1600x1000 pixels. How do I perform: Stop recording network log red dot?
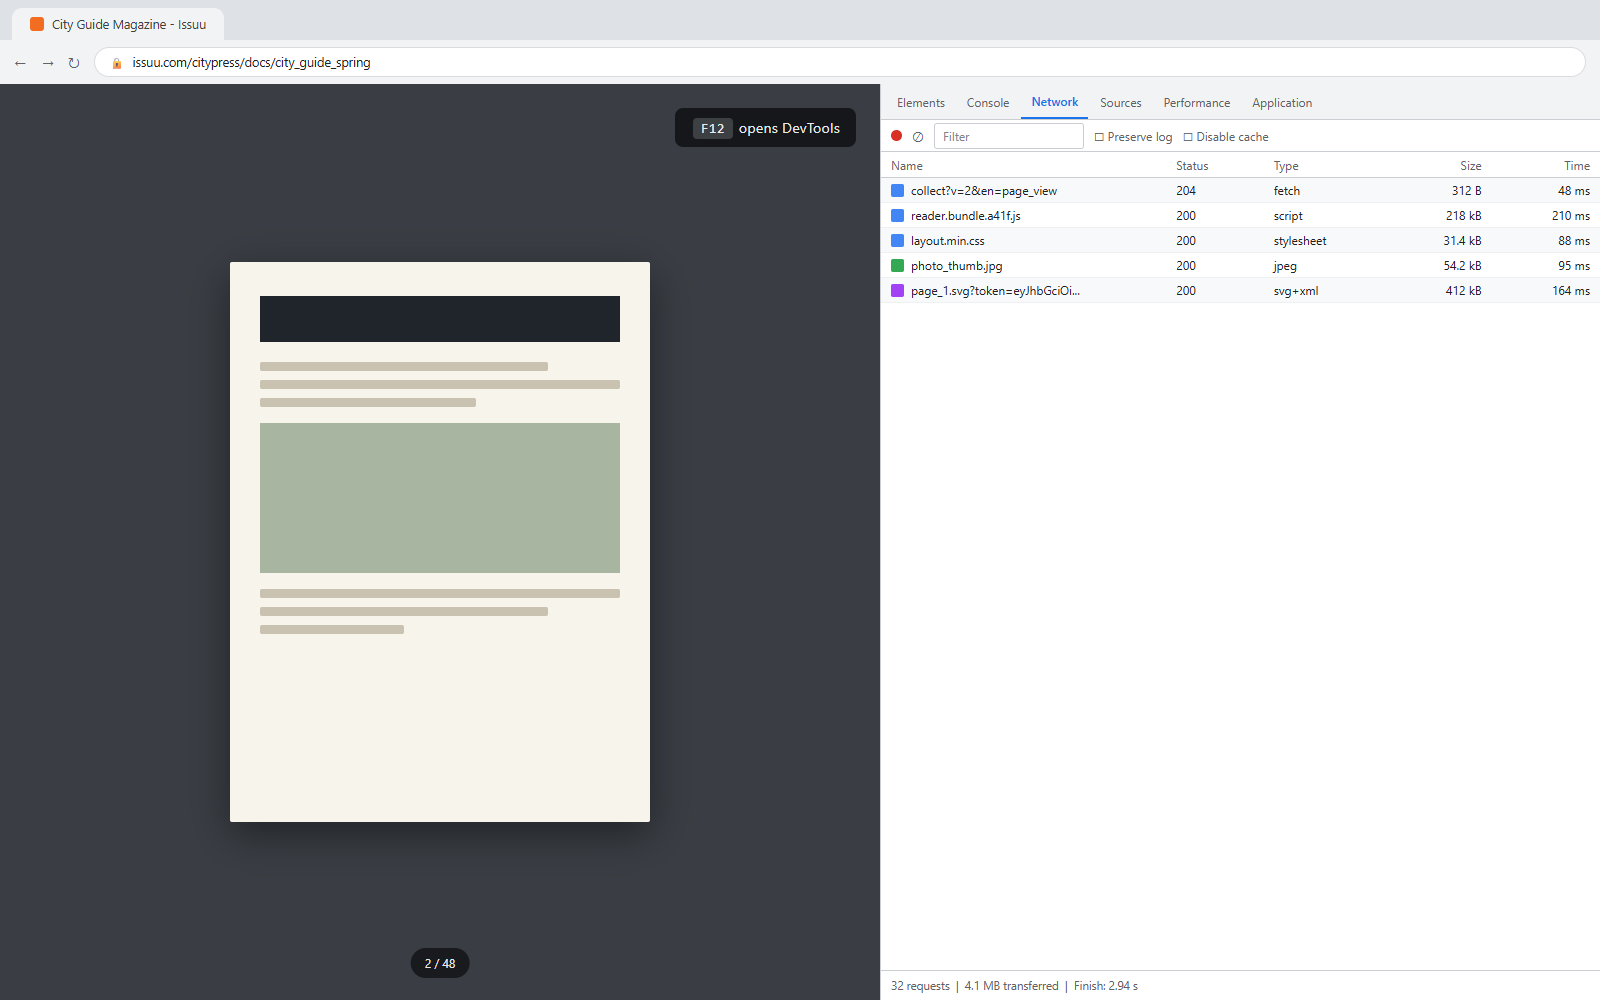[897, 136]
